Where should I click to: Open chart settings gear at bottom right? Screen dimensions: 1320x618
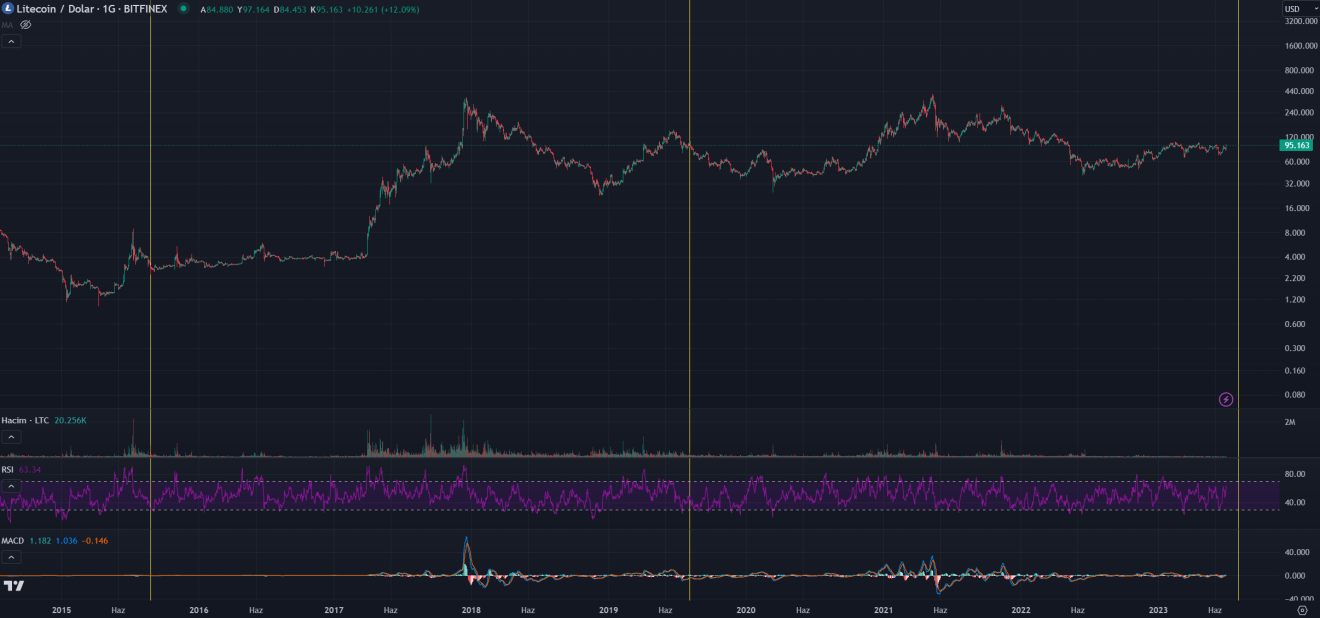coord(1301,609)
